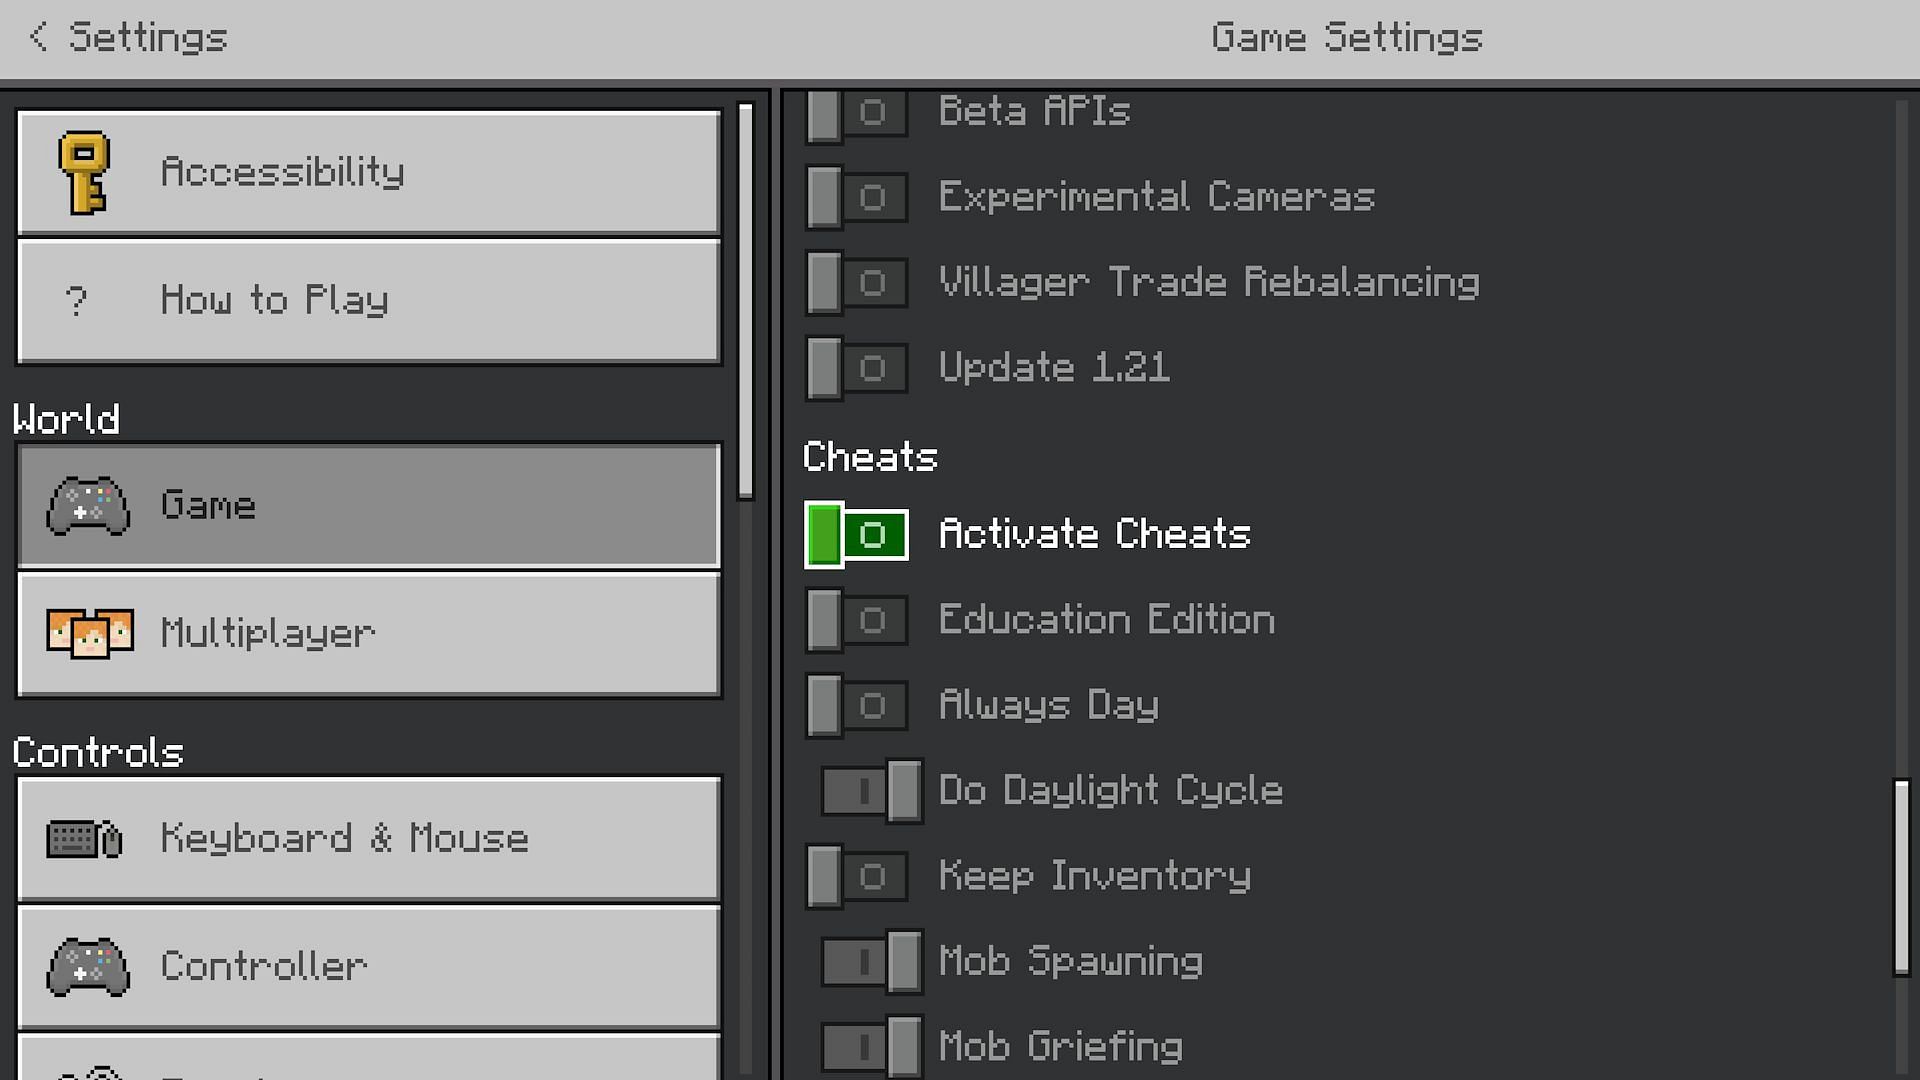Click the Controller settings icon
The image size is (1920, 1080).
(x=87, y=963)
